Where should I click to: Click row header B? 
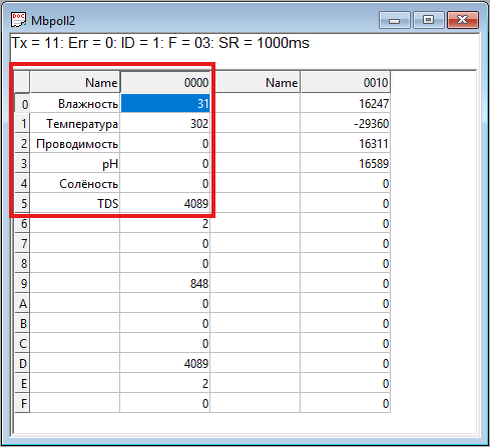coord(23,323)
